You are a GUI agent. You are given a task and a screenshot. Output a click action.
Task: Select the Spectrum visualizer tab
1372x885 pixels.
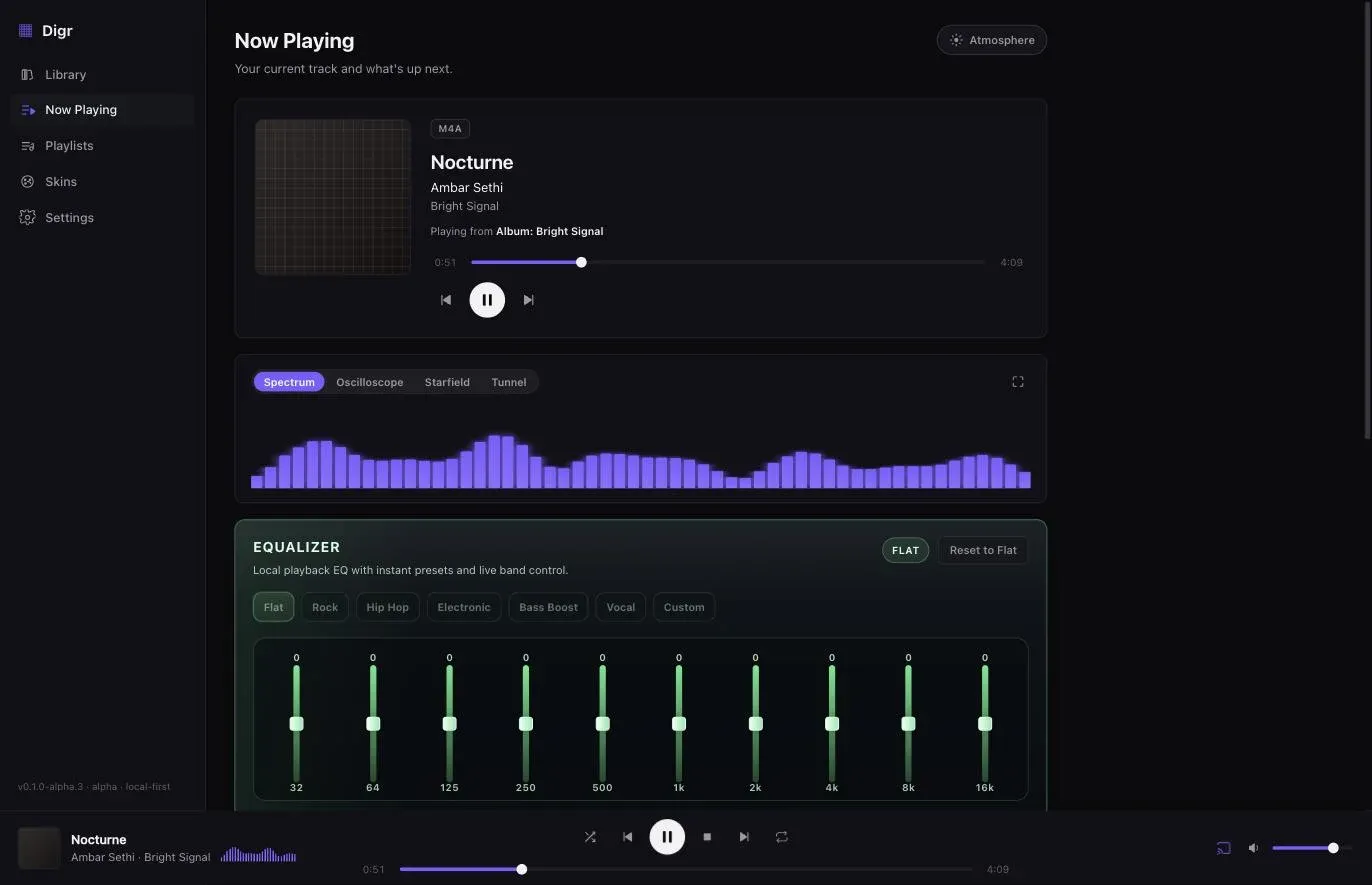click(289, 382)
